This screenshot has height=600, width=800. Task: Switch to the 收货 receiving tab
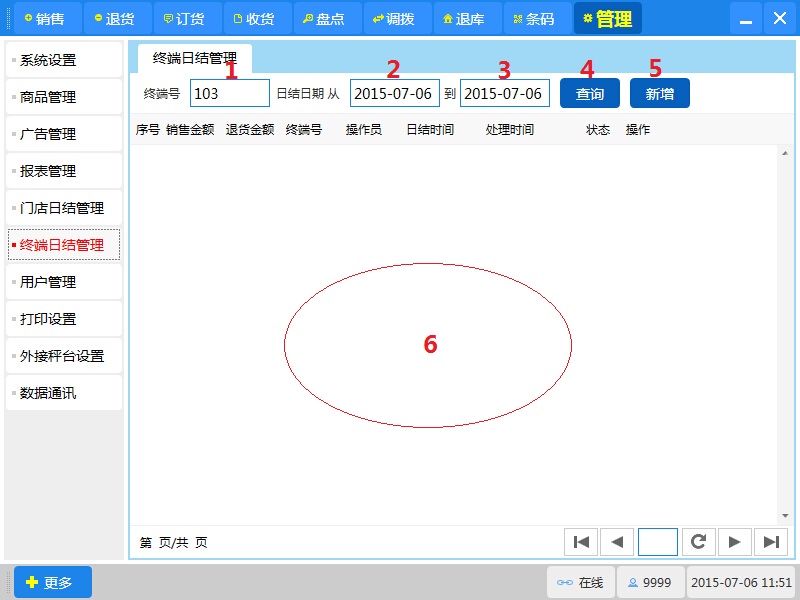(257, 18)
